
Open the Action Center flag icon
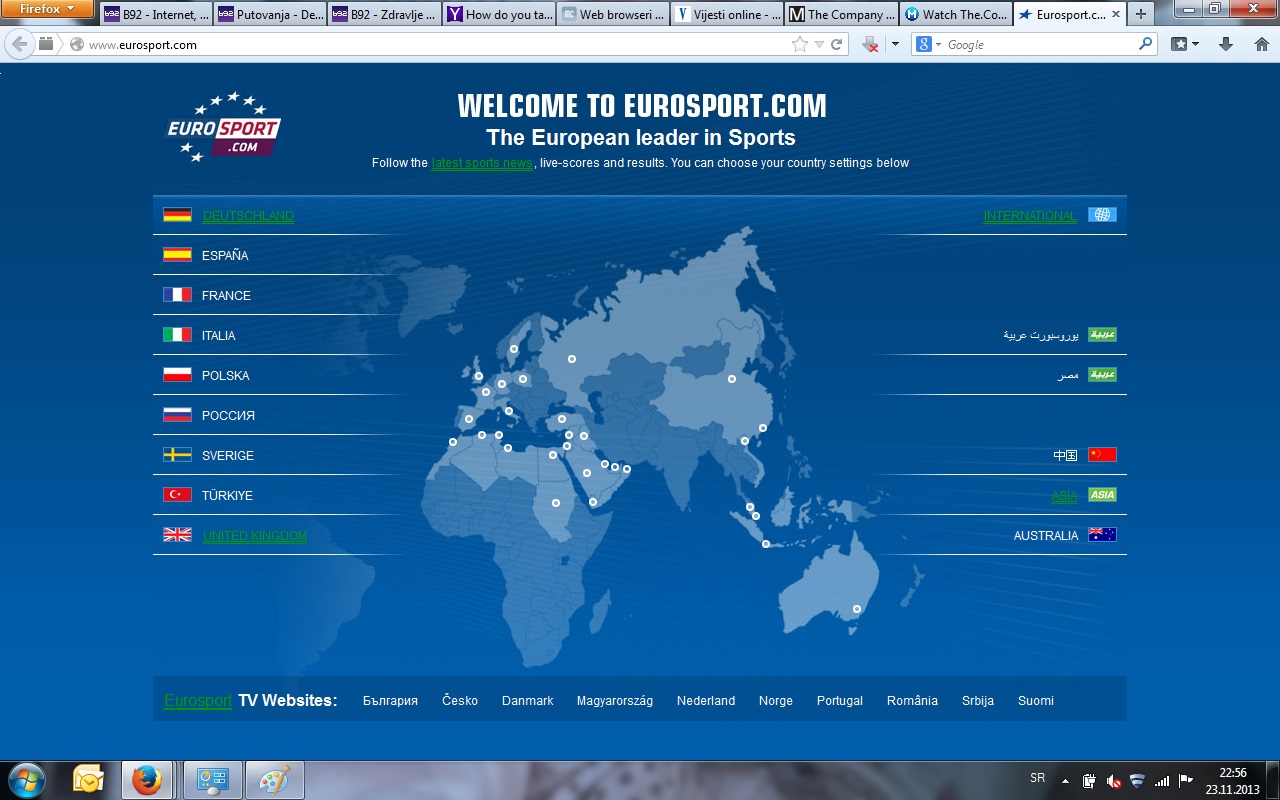pos(1185,781)
